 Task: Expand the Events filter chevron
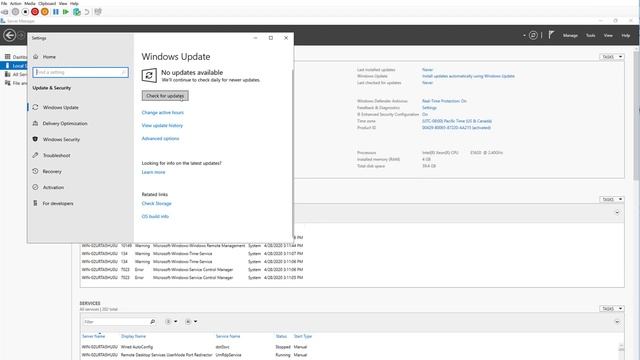[617, 212]
